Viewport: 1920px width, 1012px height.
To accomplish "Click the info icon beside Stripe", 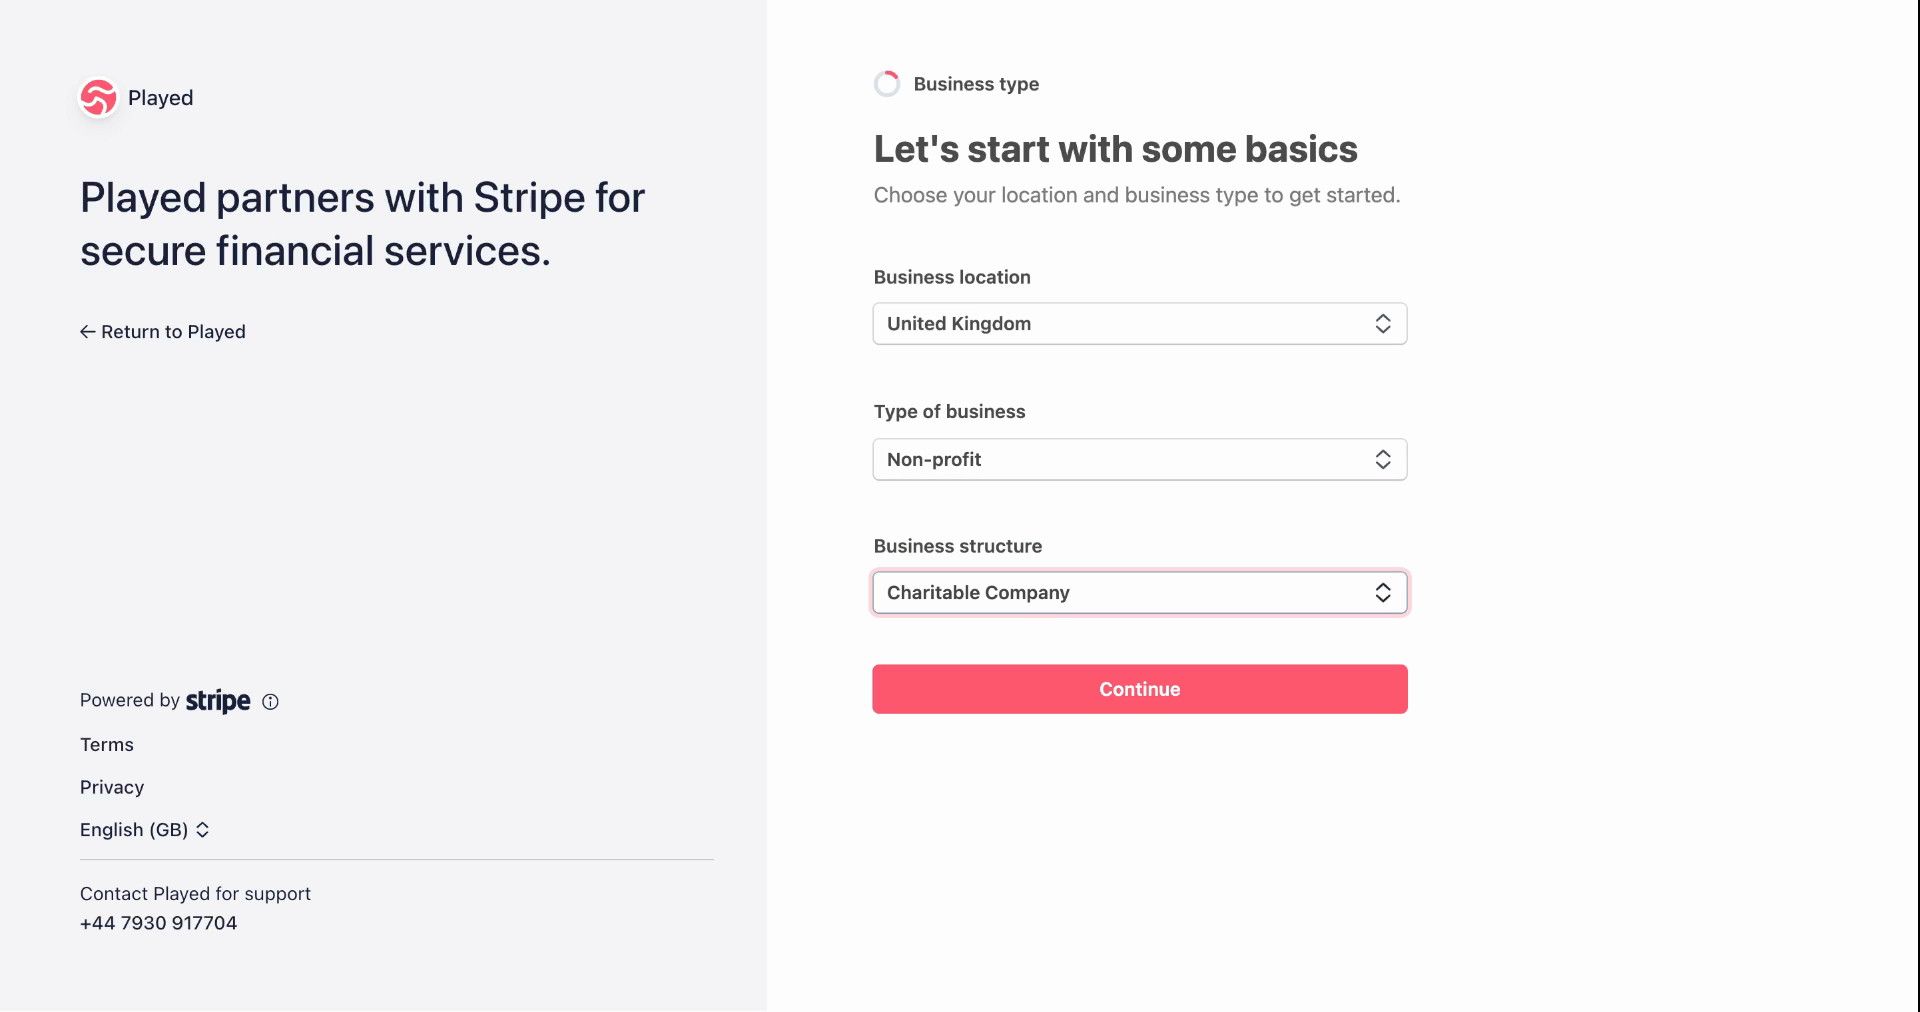I will point(270,702).
